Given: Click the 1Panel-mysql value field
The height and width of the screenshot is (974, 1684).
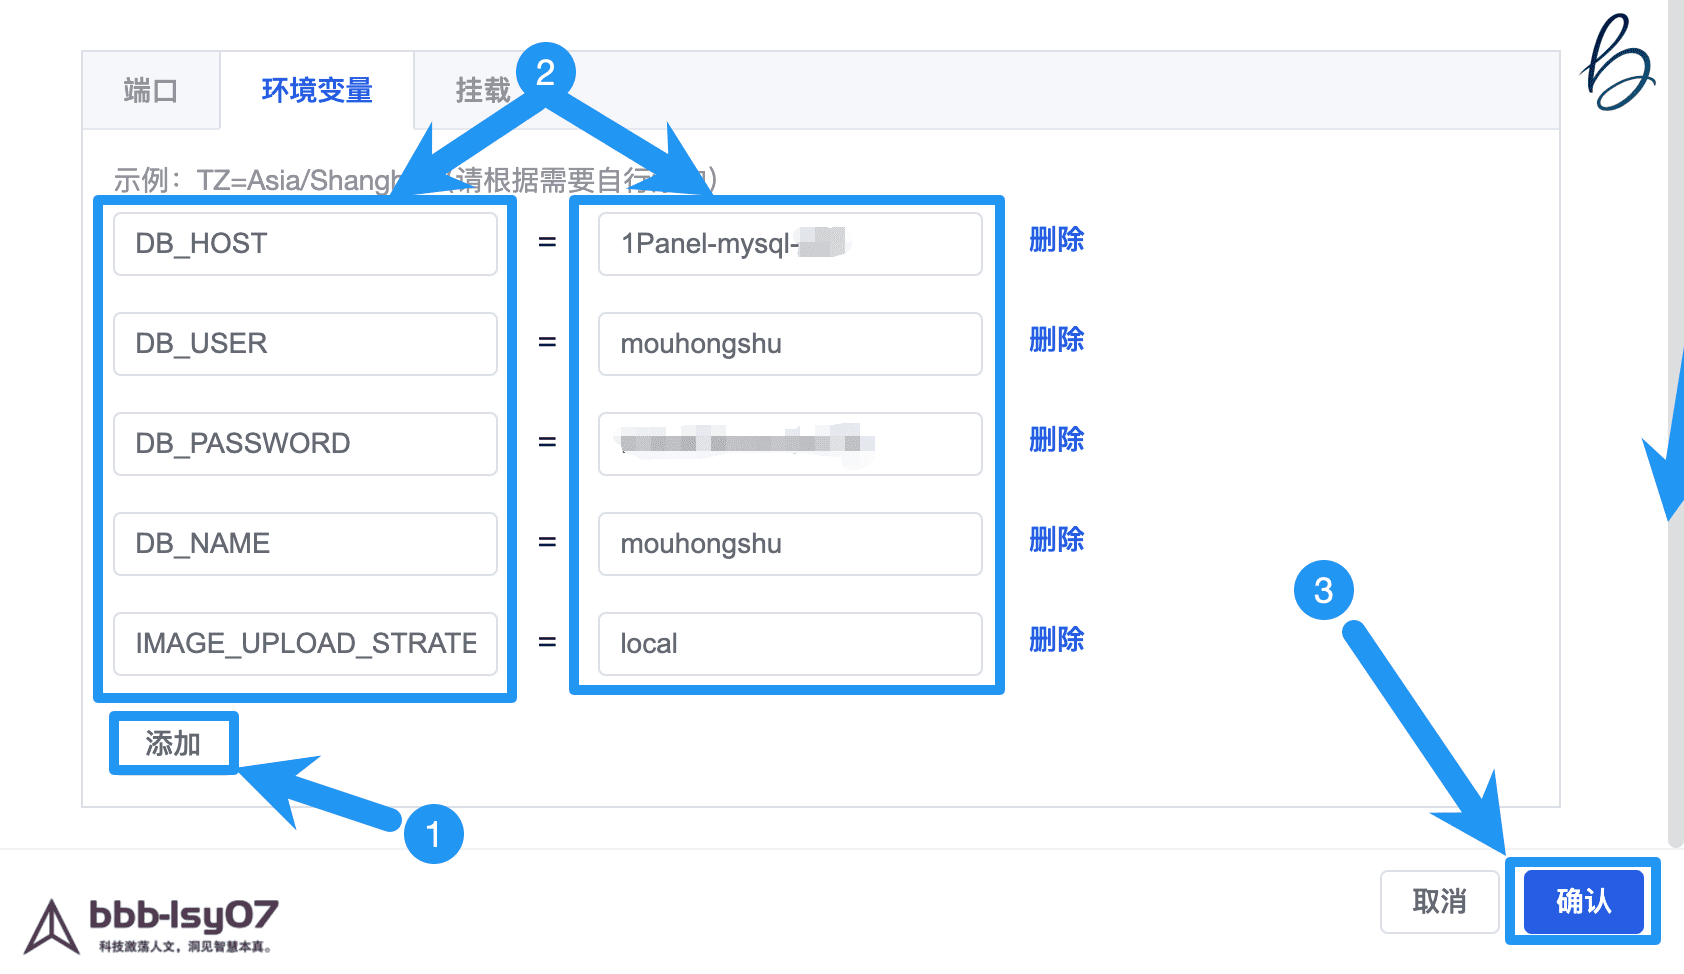Looking at the screenshot, I should [x=789, y=244].
